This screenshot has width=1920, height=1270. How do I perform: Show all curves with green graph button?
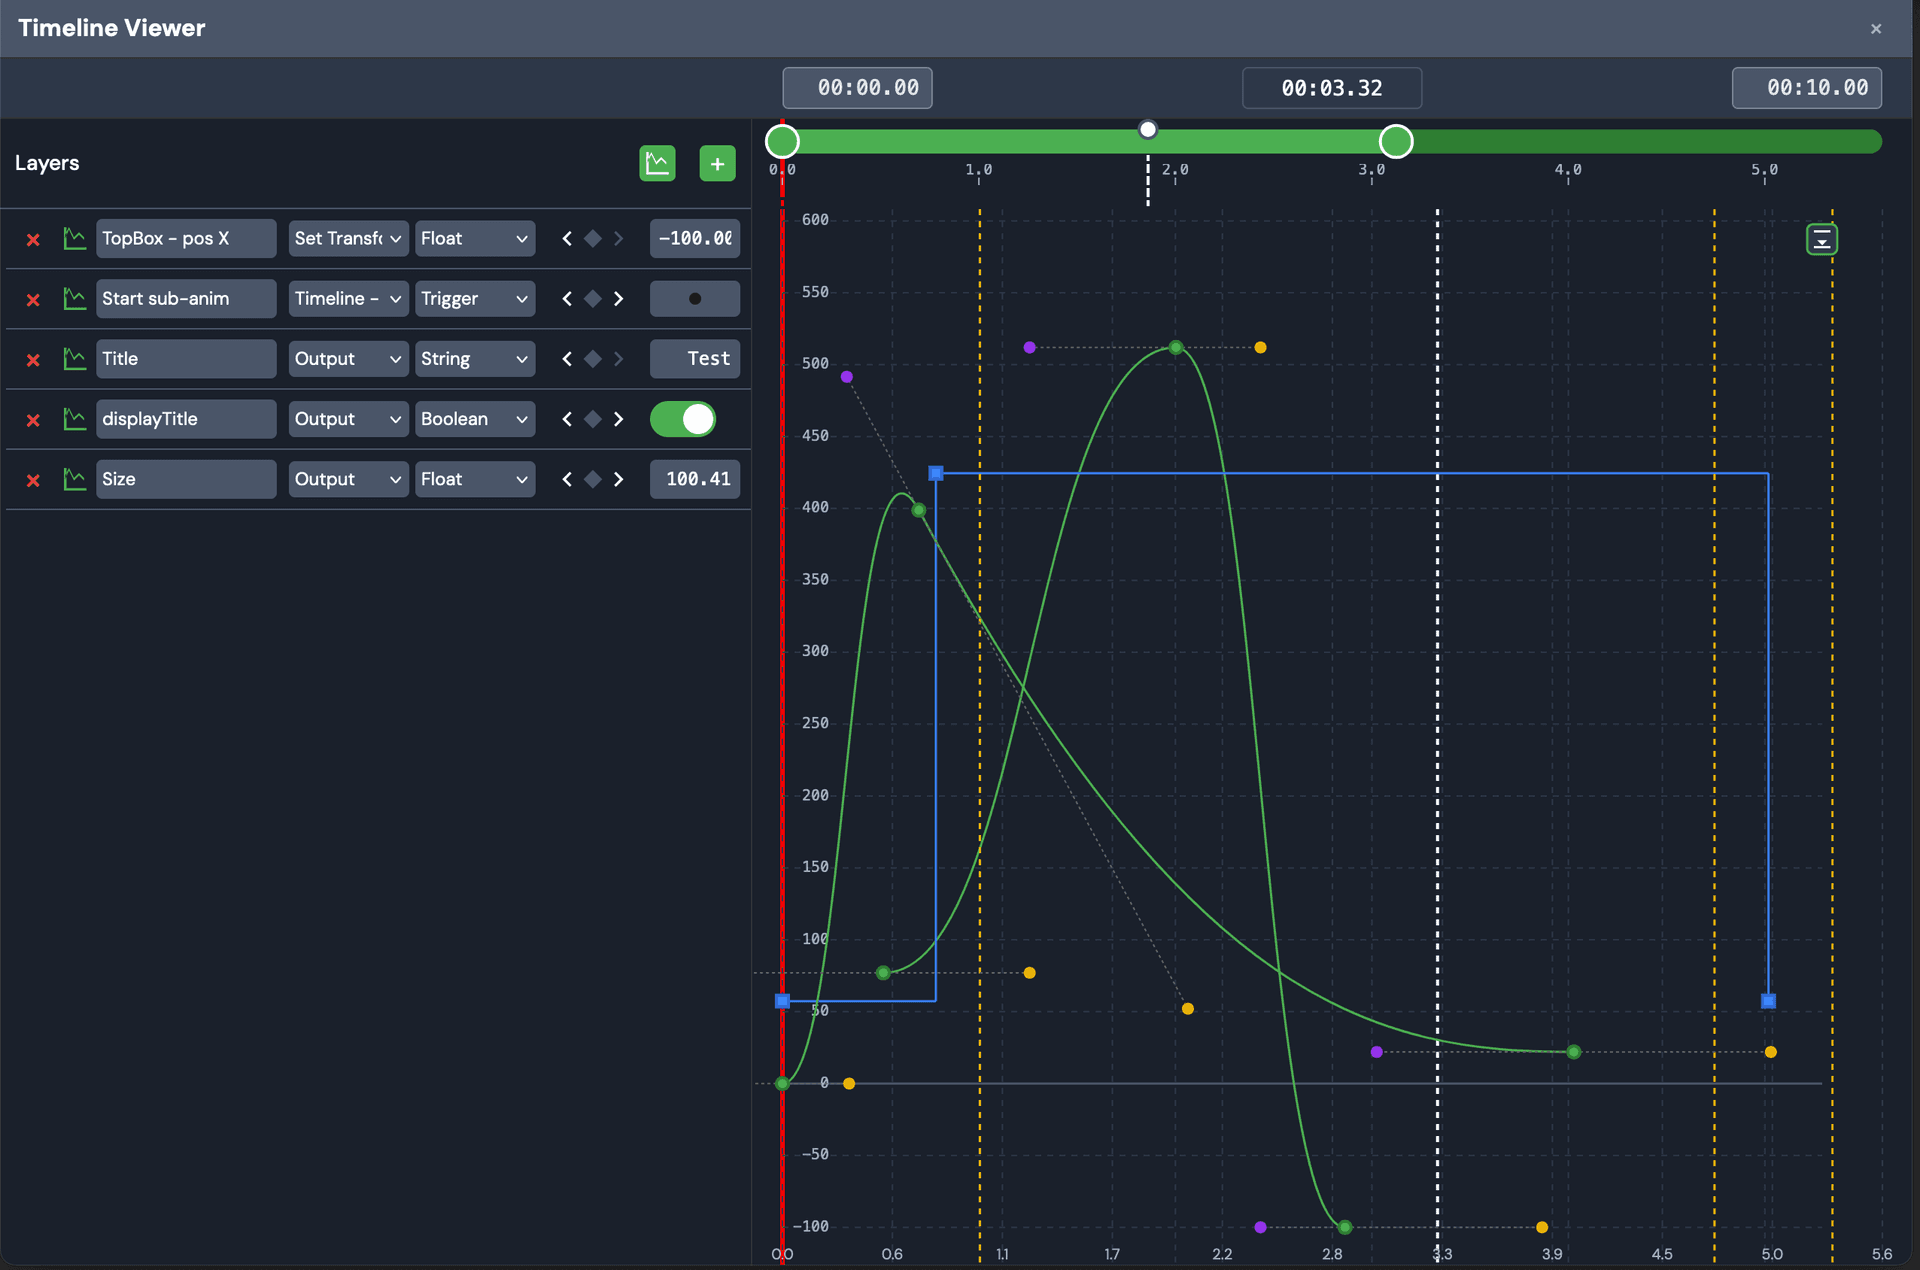pos(657,163)
